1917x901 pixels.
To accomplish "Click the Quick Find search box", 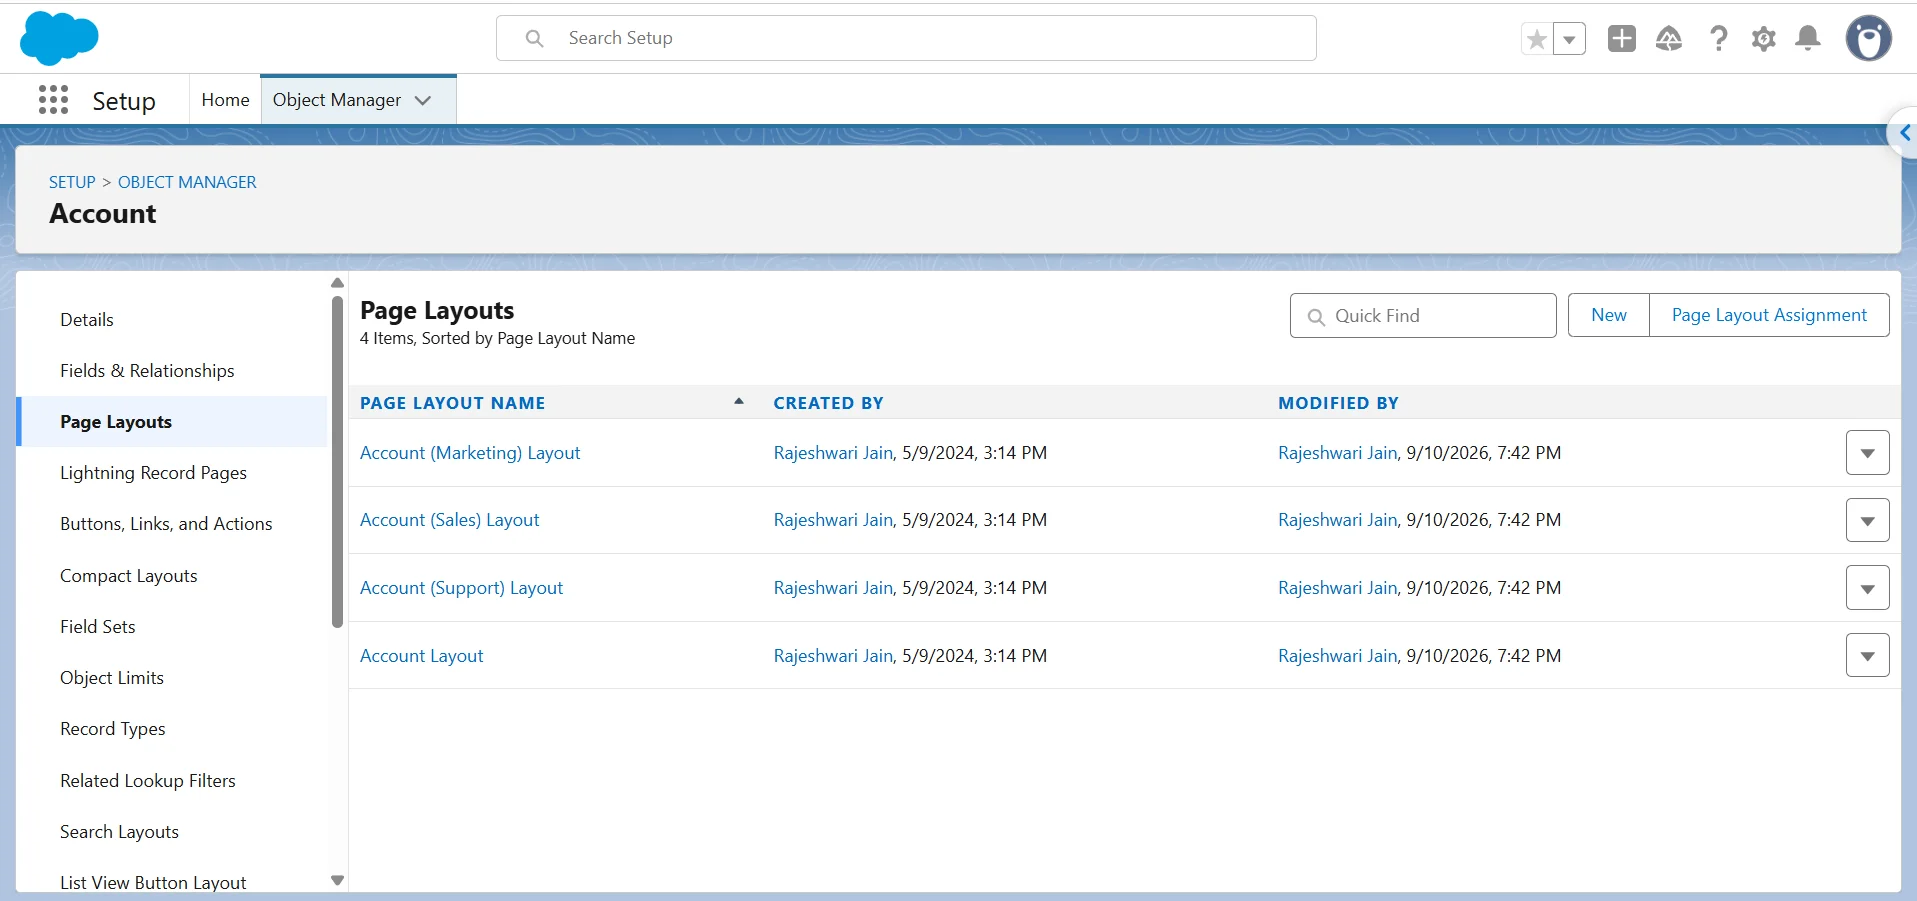I will pos(1423,315).
